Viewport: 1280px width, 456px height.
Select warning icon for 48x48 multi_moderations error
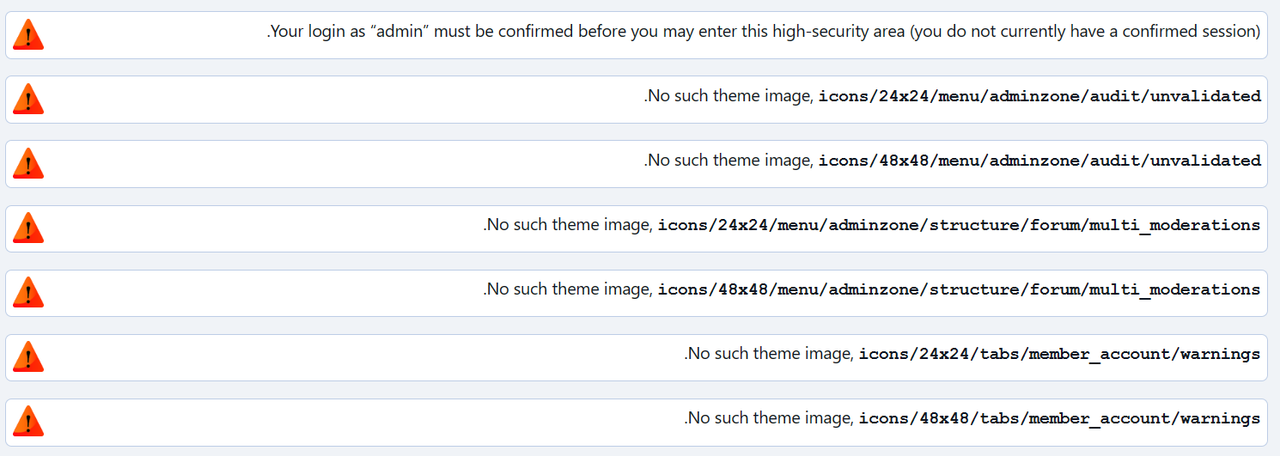tap(28, 293)
